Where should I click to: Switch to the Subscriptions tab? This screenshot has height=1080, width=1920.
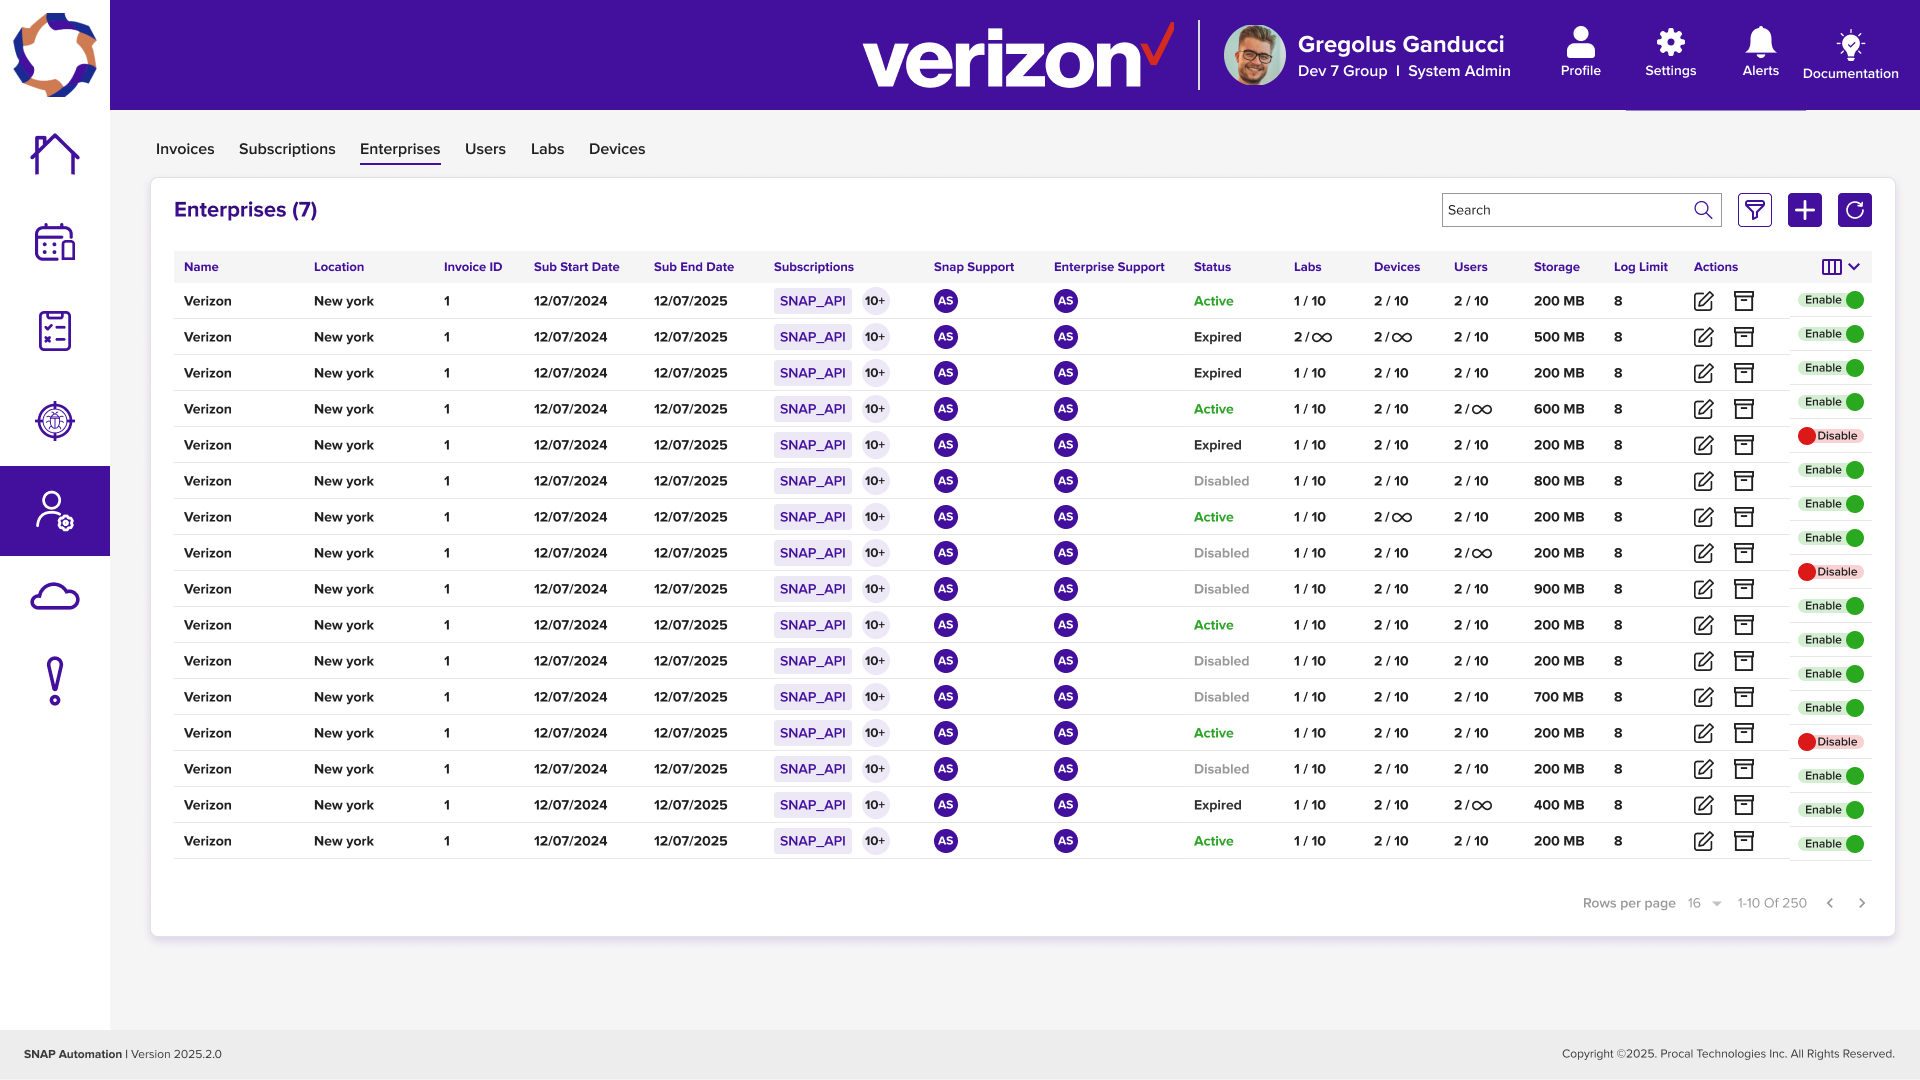[x=287, y=149]
